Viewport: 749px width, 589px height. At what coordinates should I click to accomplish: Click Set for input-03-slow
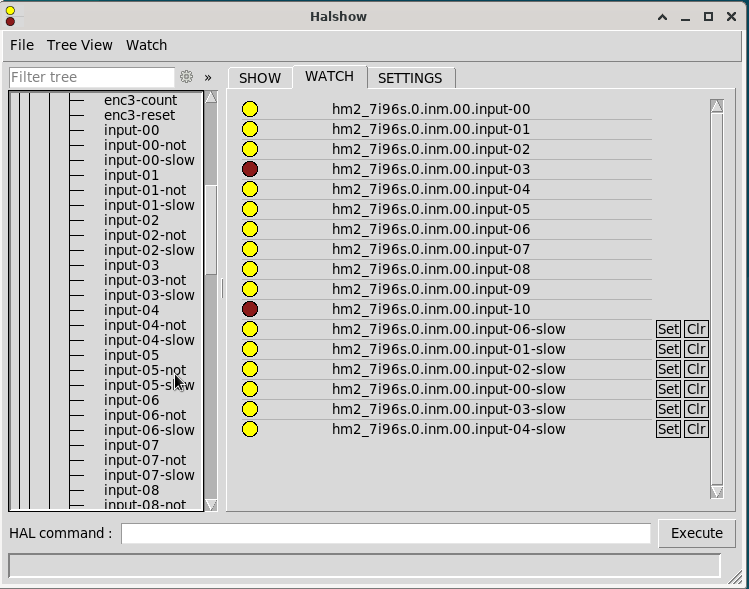pyautogui.click(x=668, y=409)
